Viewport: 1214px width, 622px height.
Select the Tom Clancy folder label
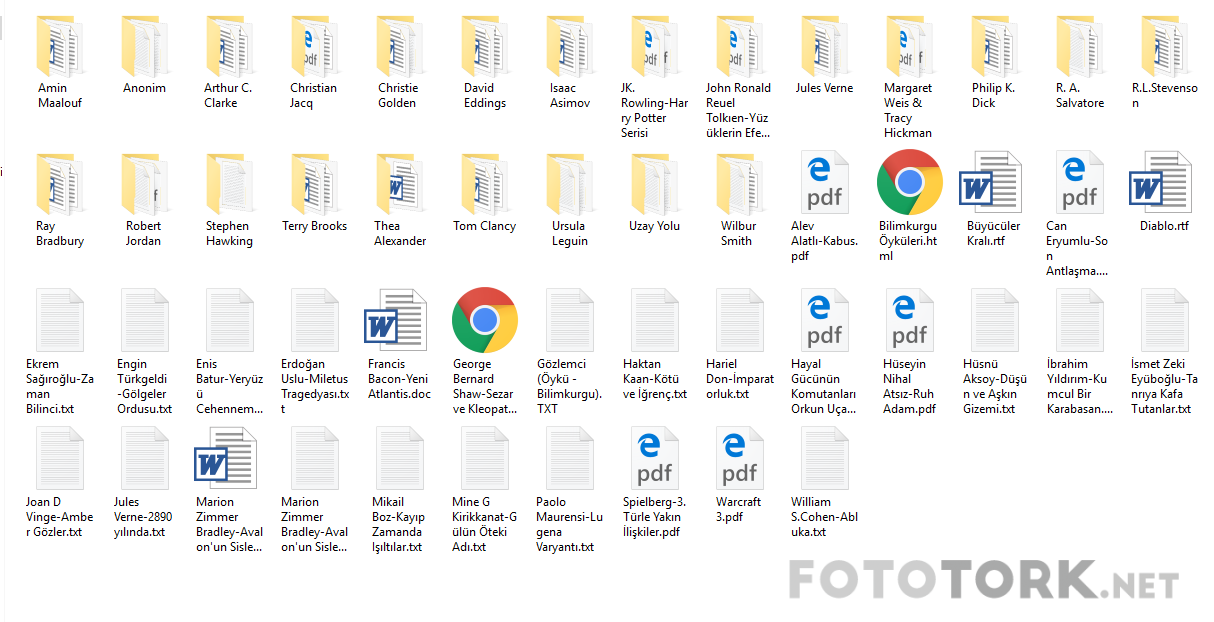click(485, 226)
